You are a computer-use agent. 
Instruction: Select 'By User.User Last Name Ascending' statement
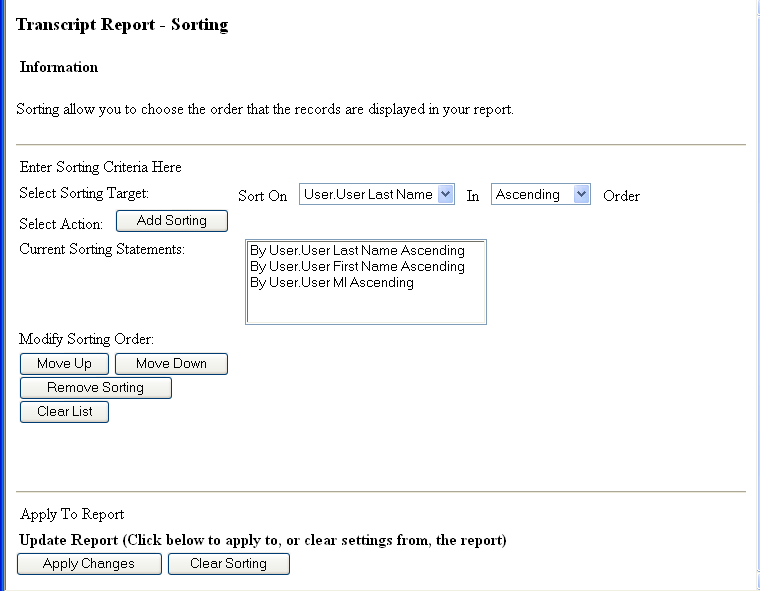pyautogui.click(x=357, y=250)
